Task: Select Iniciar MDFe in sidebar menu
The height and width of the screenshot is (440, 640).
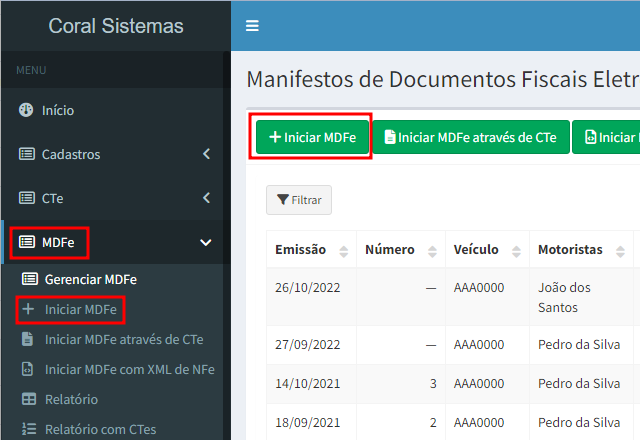Action: coord(80,309)
